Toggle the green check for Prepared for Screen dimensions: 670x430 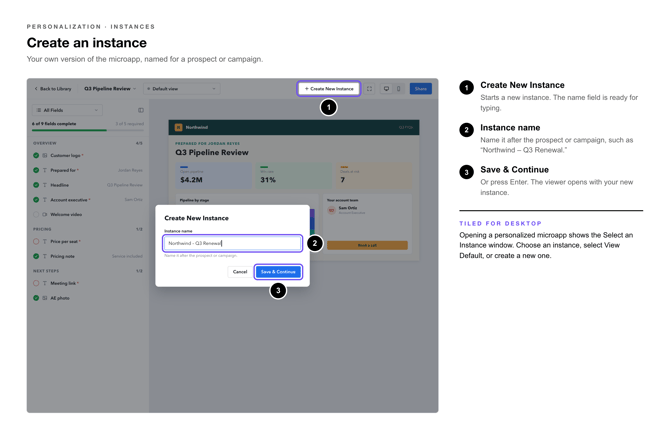(x=36, y=170)
